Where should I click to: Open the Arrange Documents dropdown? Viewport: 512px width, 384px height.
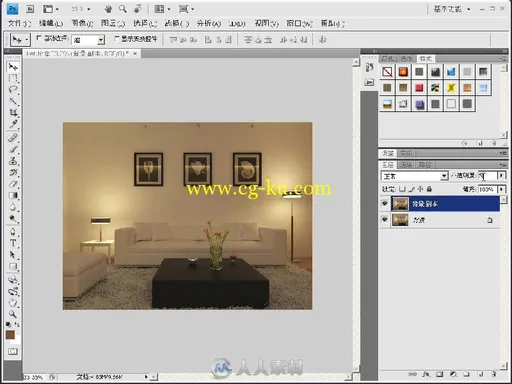162,9
